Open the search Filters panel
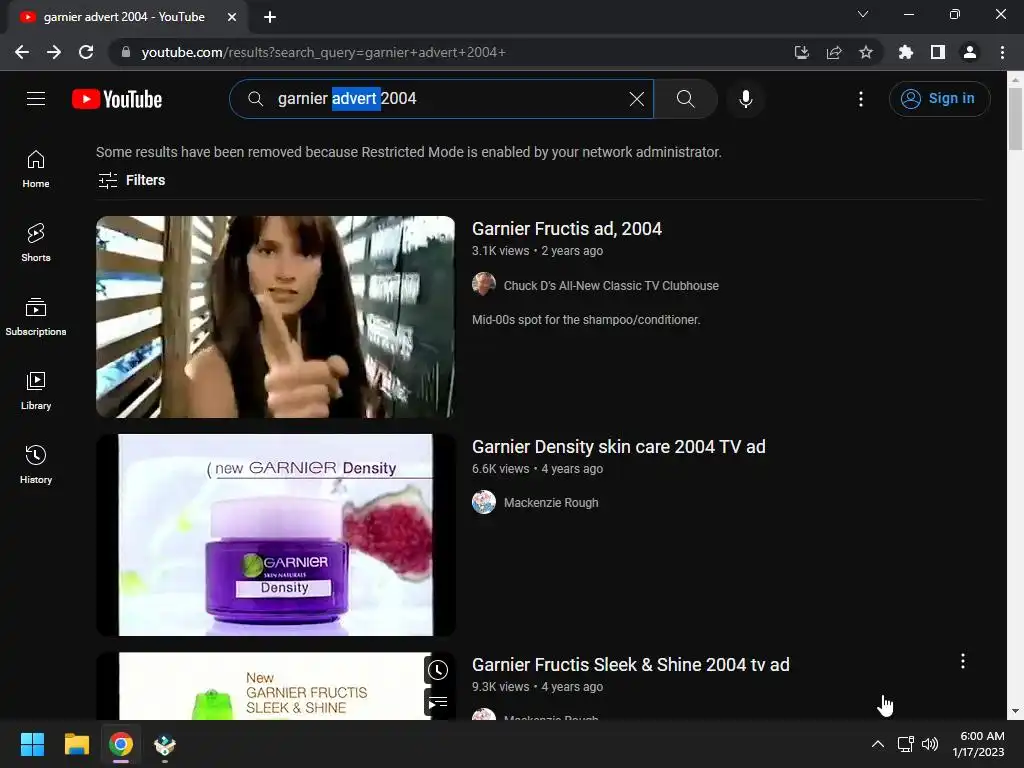The image size is (1024, 768). [x=131, y=180]
